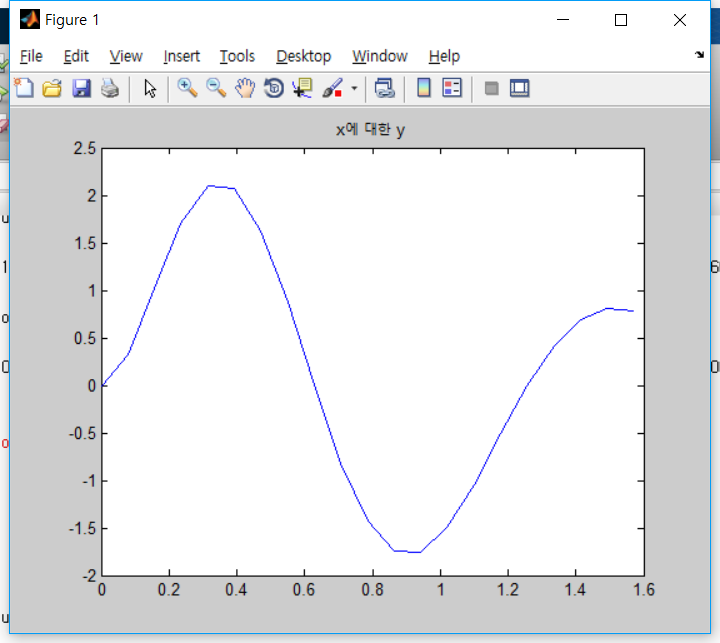Open file using the folder icon
This screenshot has width=720, height=643.
pyautogui.click(x=52, y=88)
